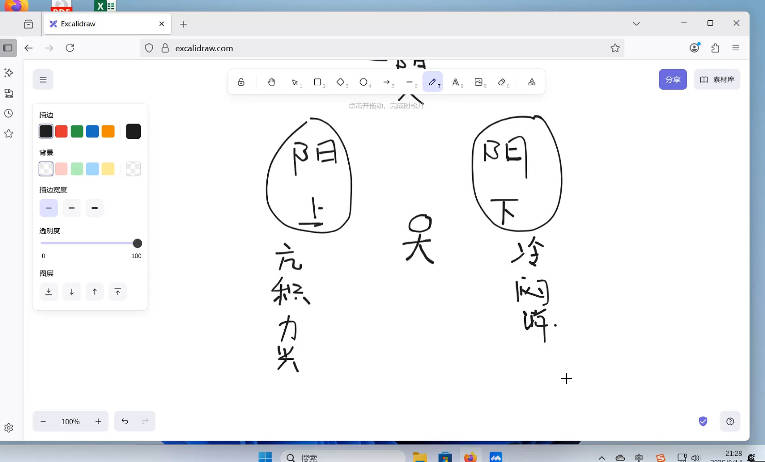Image resolution: width=765 pixels, height=462 pixels.
Task: Select the hand (pan) tool
Action: 271,82
